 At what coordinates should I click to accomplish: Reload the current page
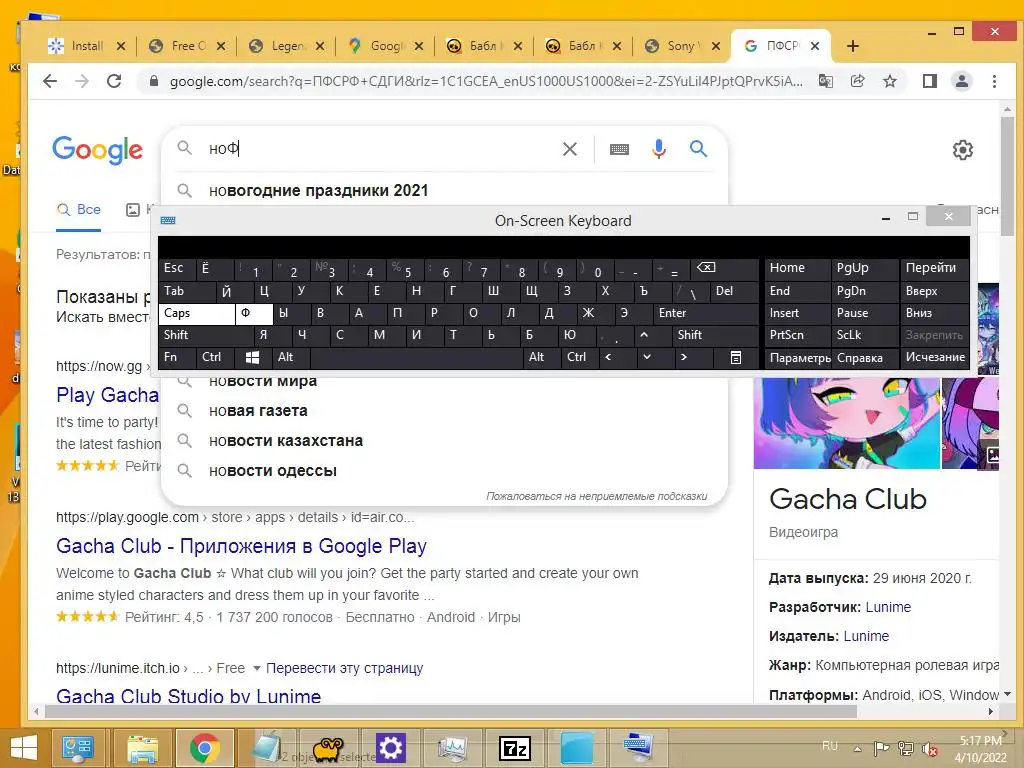pos(114,81)
